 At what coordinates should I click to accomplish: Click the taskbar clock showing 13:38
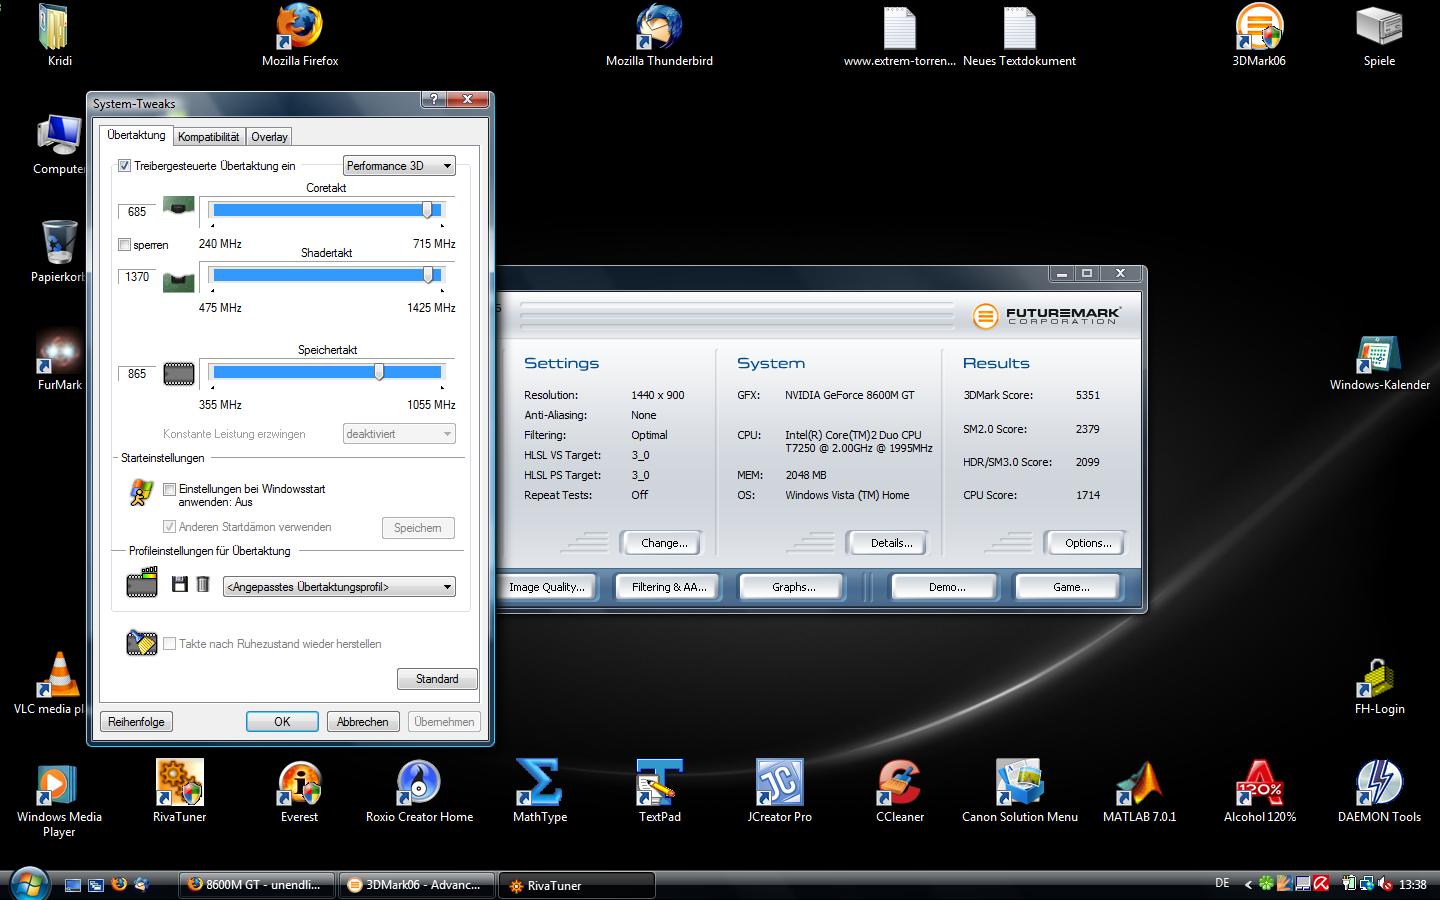tap(1413, 885)
